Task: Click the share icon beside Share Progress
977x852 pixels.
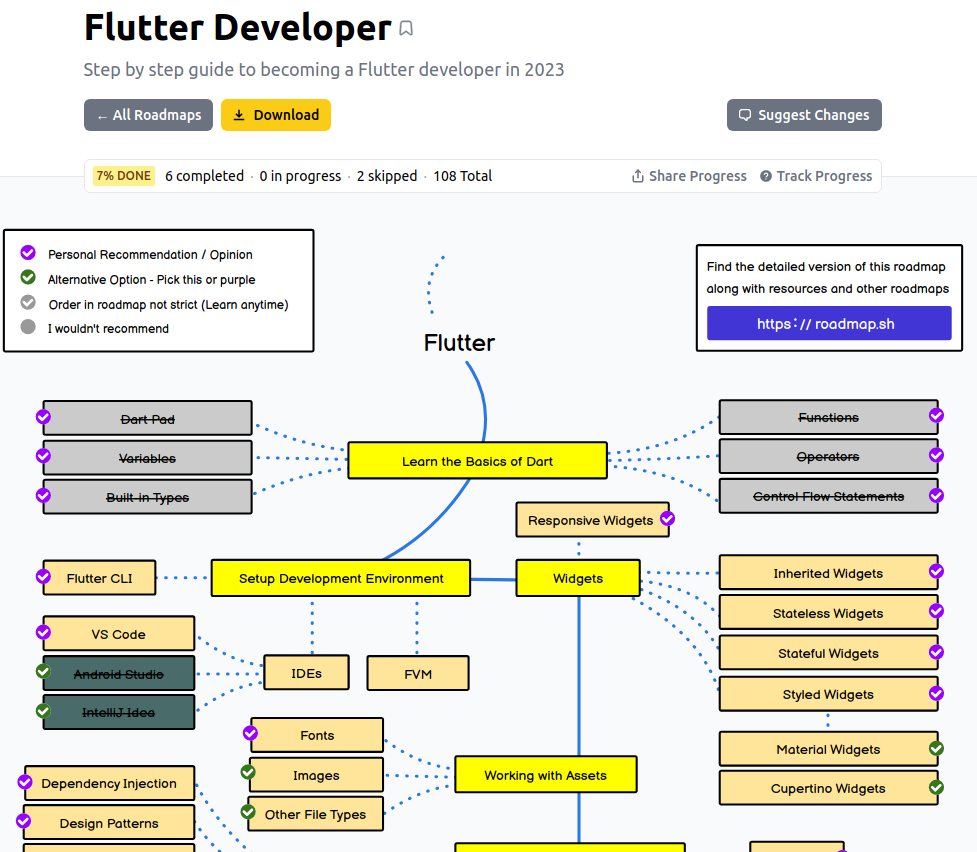Action: [x=636, y=175]
